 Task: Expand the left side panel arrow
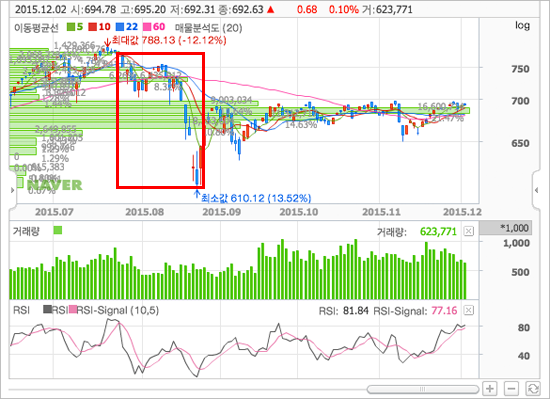pyautogui.click(x=13, y=190)
